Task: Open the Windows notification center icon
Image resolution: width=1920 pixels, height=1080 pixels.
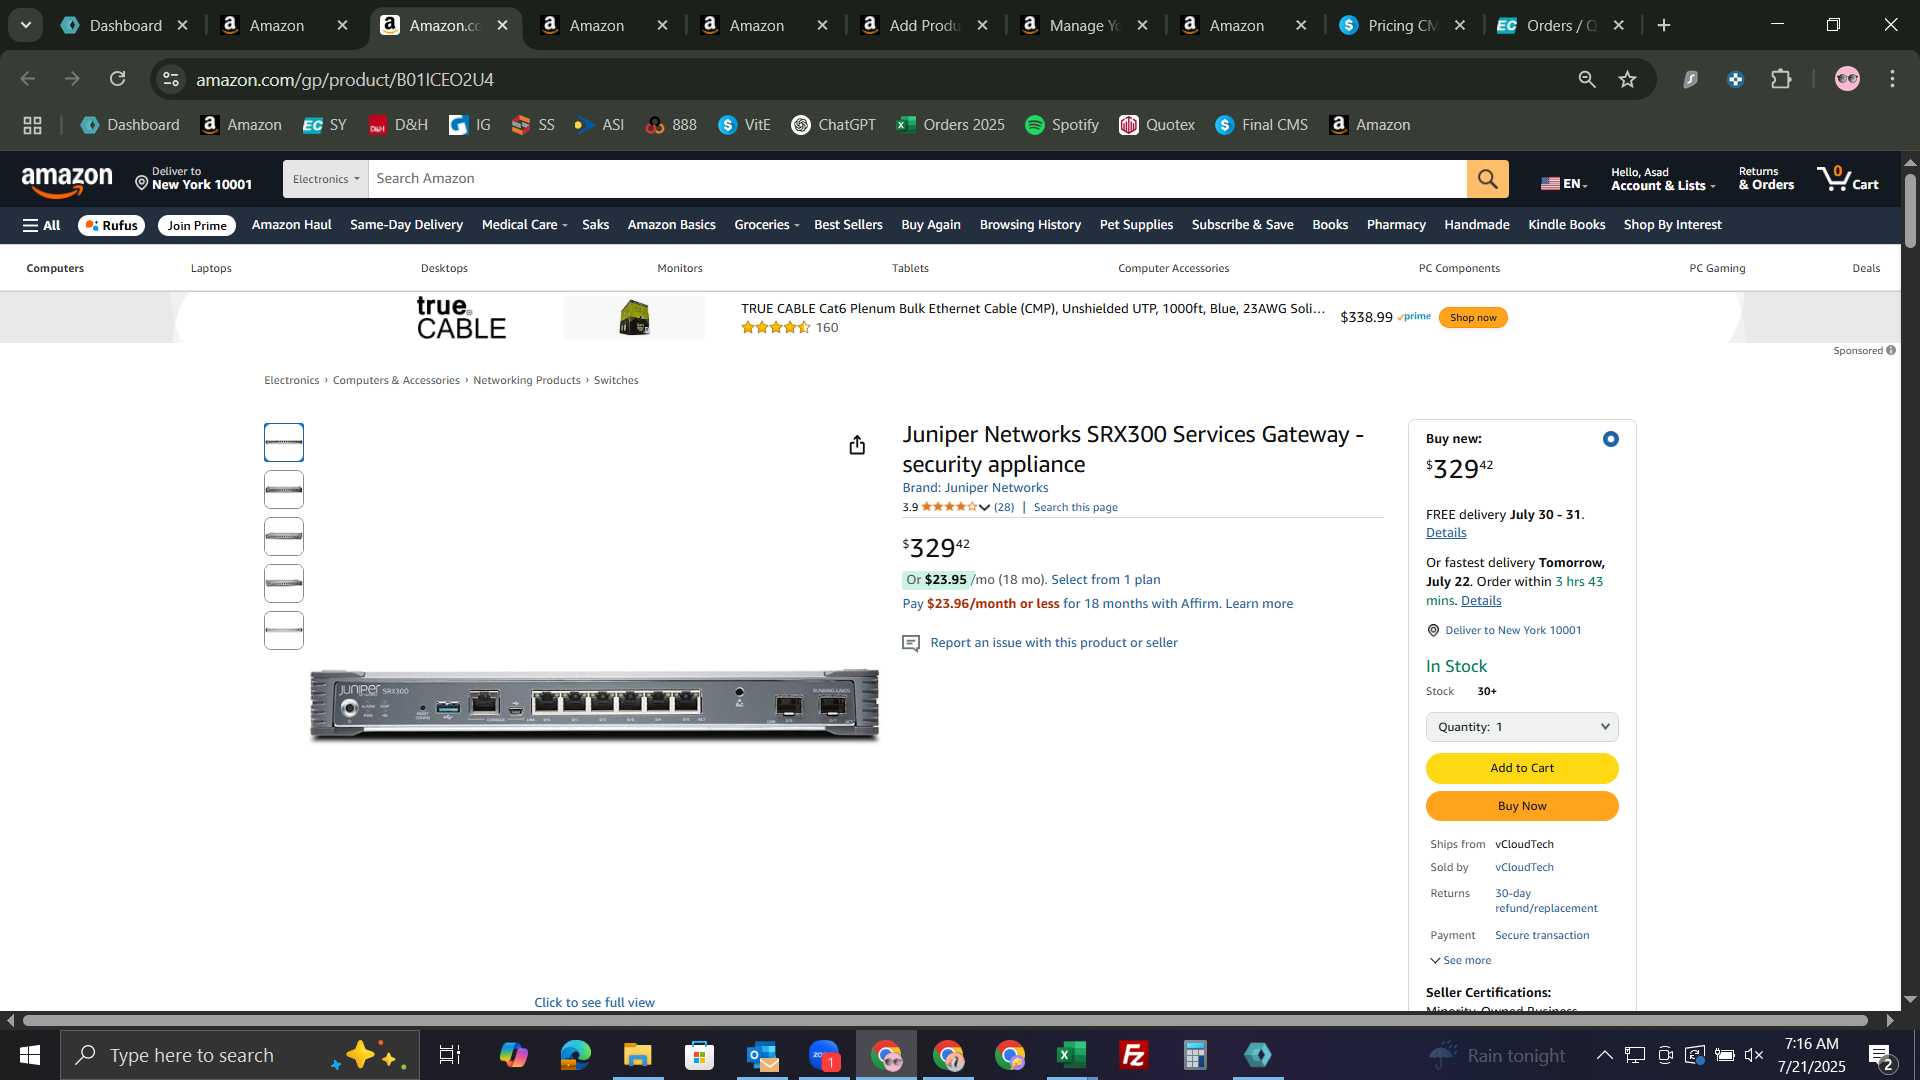Action: 1879,1055
